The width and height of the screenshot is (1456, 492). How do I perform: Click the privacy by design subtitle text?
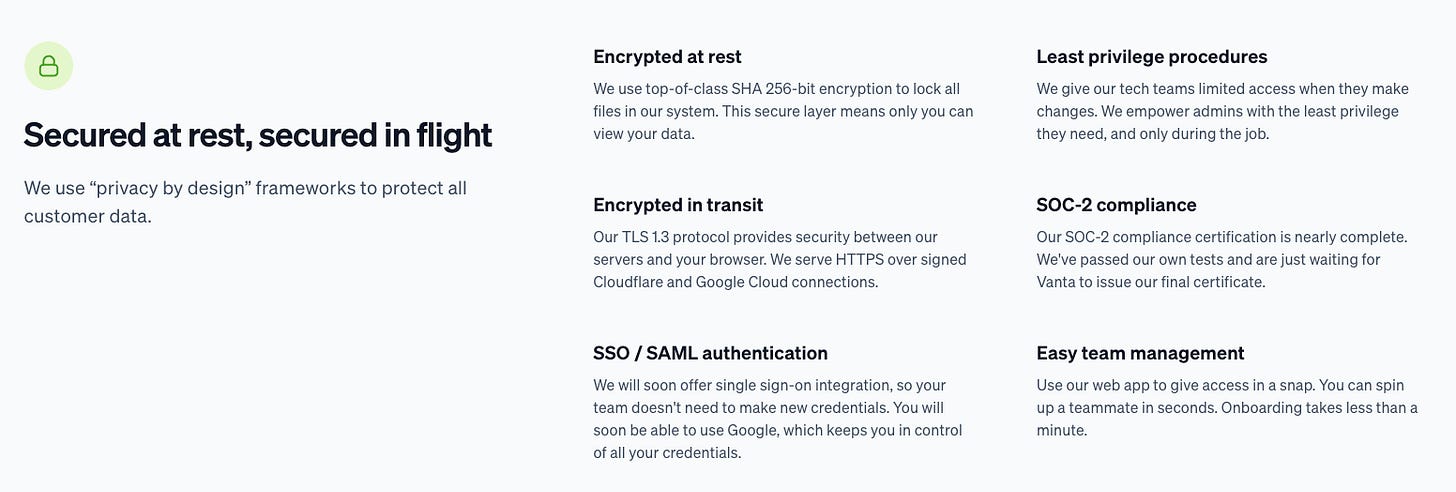(x=245, y=202)
